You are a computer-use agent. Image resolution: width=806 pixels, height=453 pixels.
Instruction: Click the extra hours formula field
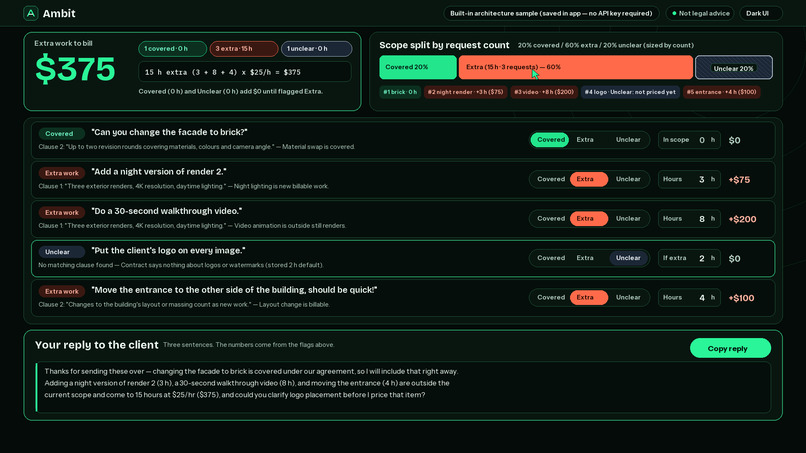tap(245, 72)
